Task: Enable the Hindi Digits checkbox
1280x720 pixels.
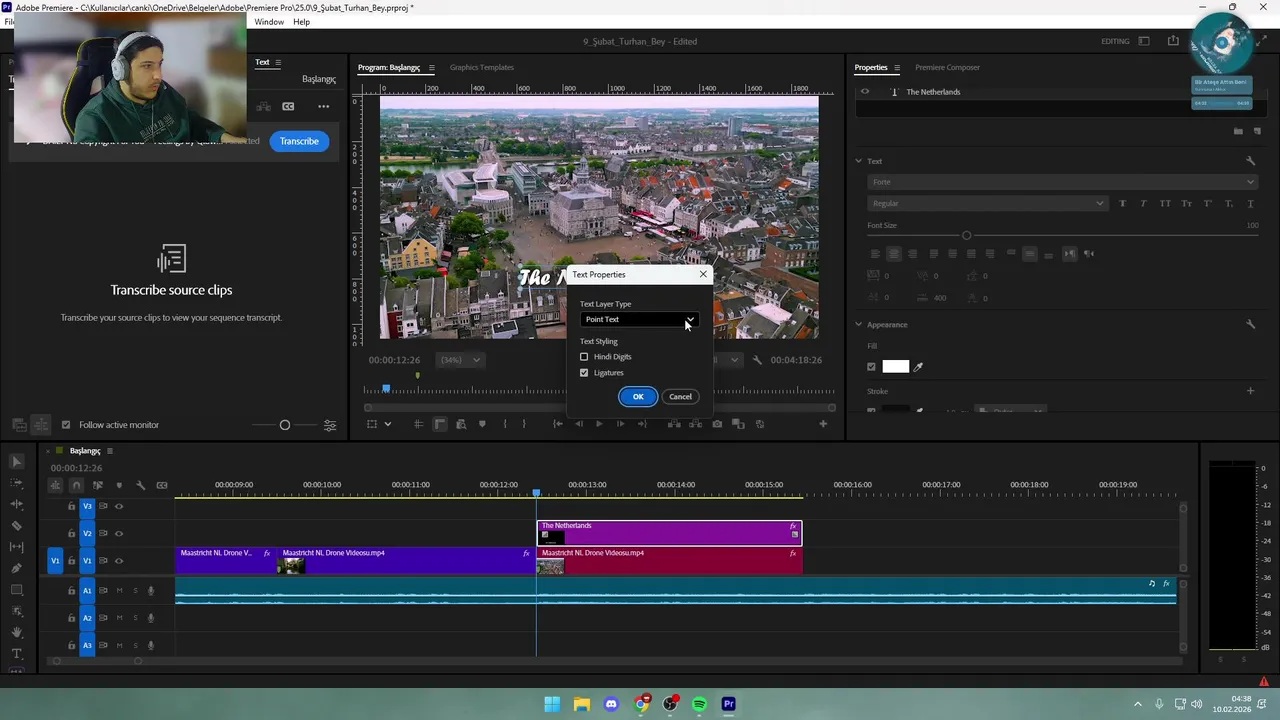Action: 584,357
